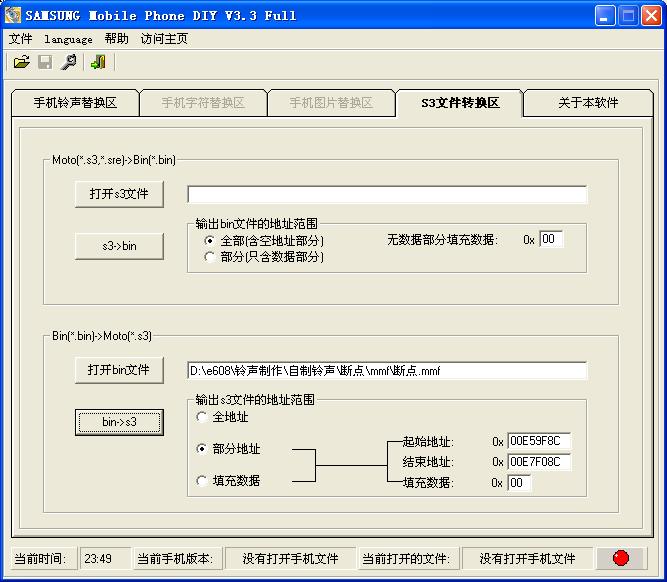
Task: Click the 起始地址 field 00E59F8C
Action: 539,441
